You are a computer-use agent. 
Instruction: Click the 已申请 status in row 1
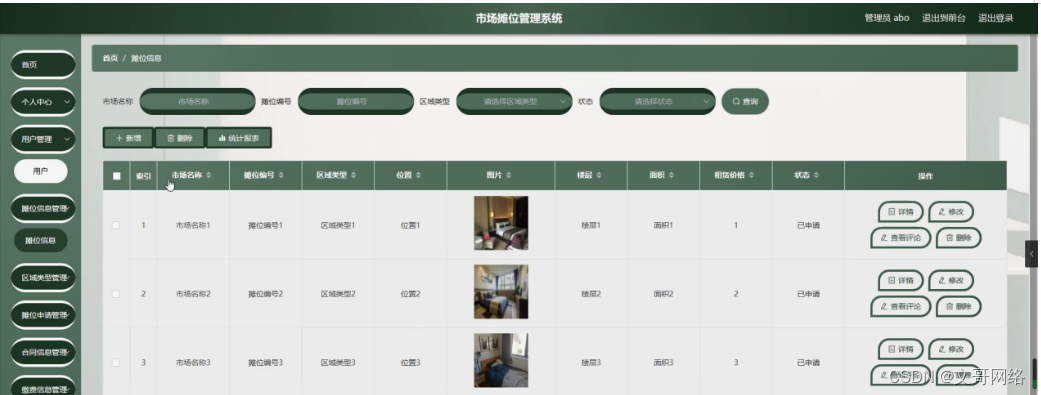click(808, 225)
